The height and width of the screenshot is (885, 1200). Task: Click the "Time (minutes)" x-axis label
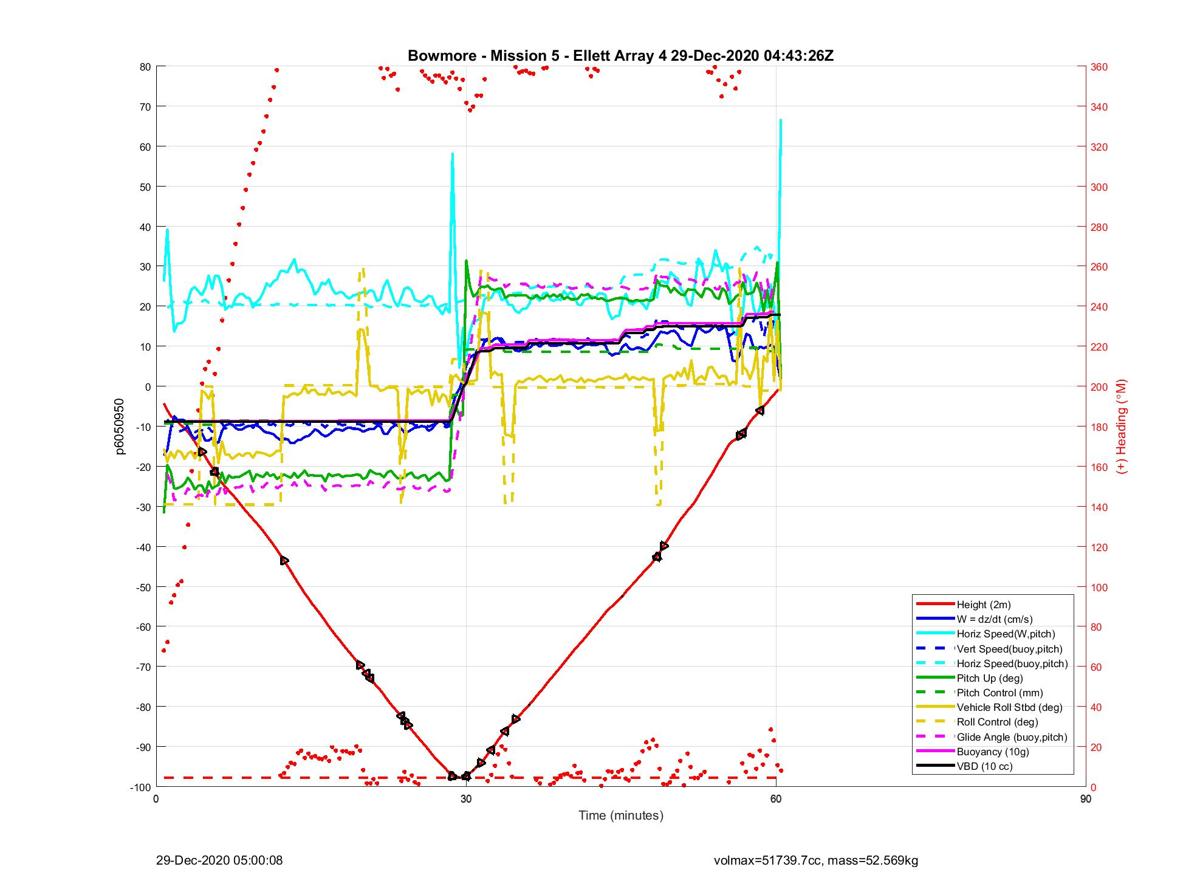pyautogui.click(x=621, y=816)
